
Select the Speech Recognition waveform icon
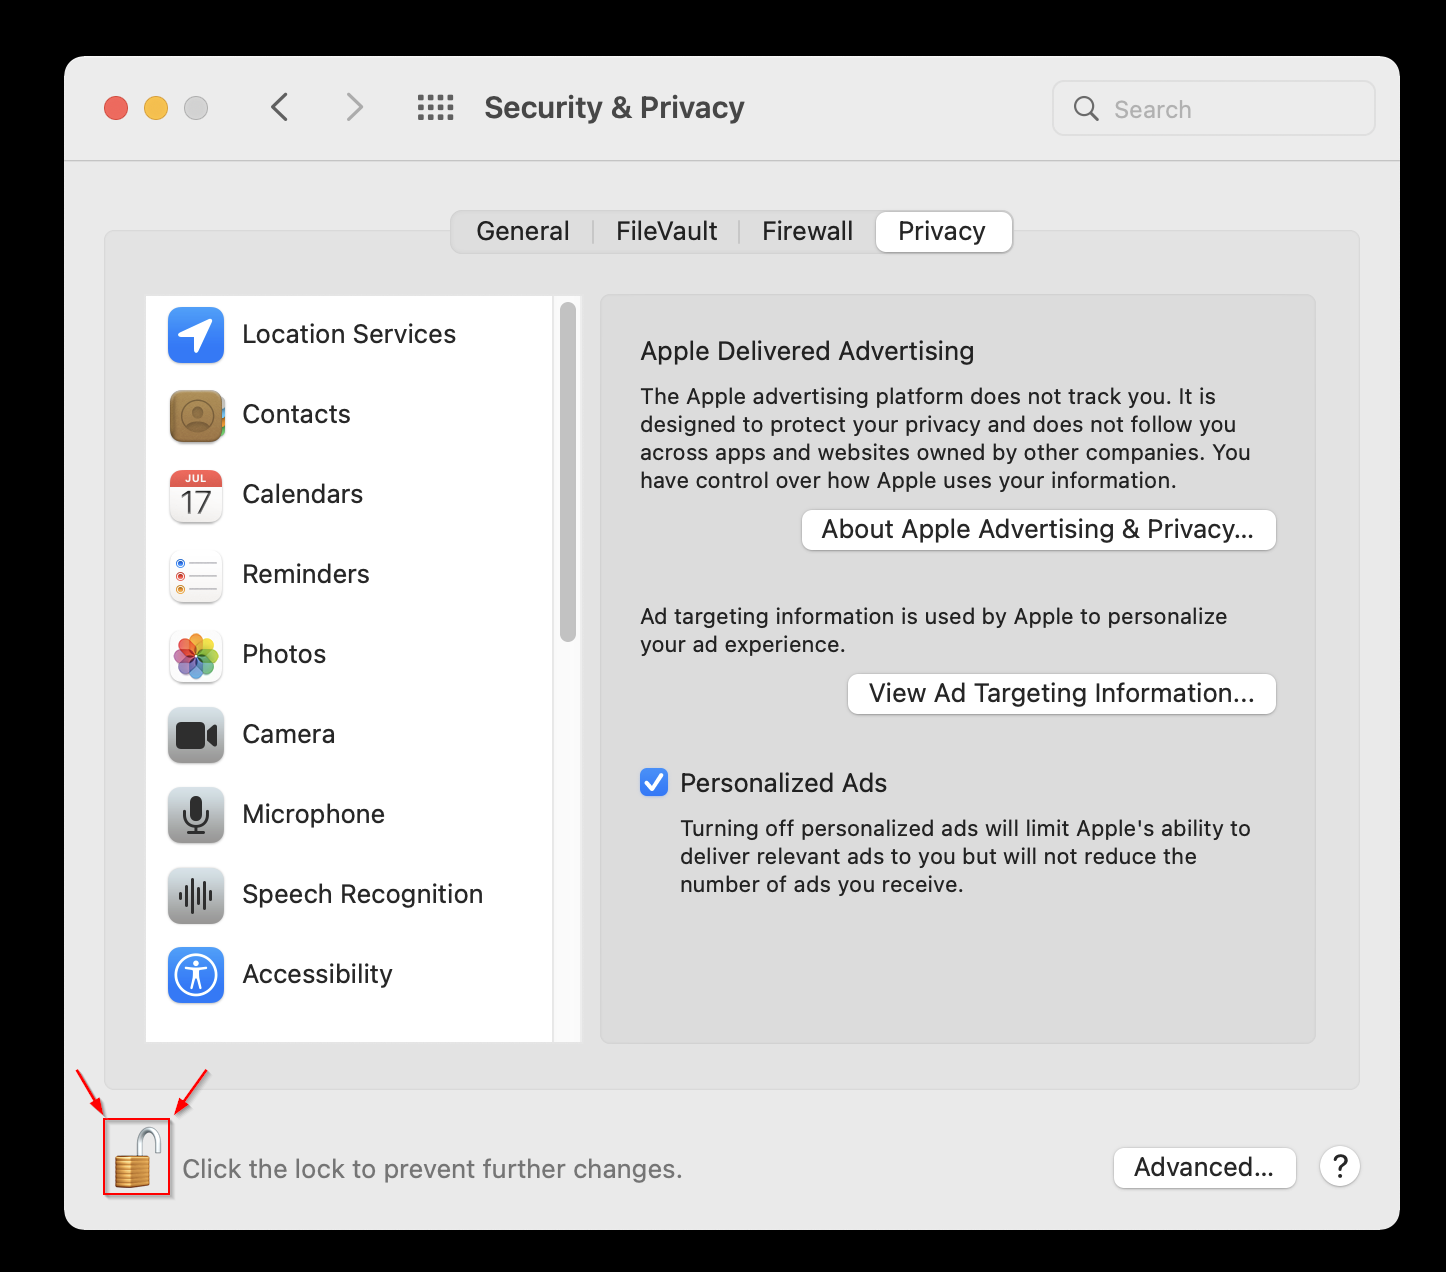pyautogui.click(x=196, y=895)
